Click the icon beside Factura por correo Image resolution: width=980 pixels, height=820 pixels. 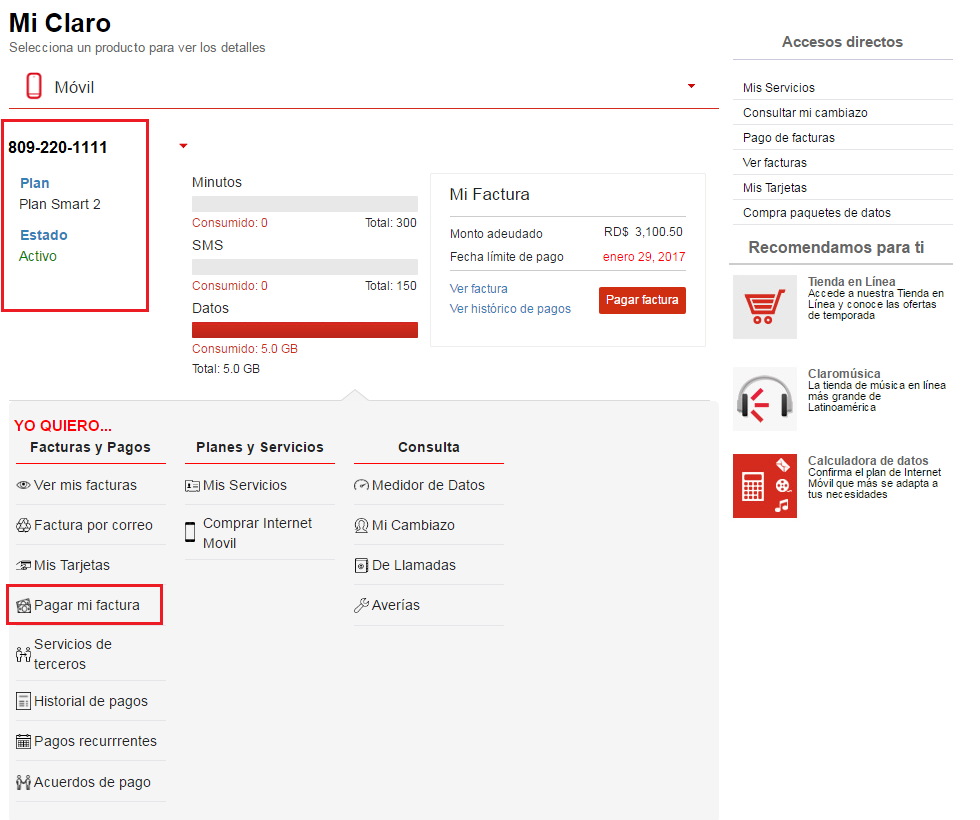pos(23,525)
